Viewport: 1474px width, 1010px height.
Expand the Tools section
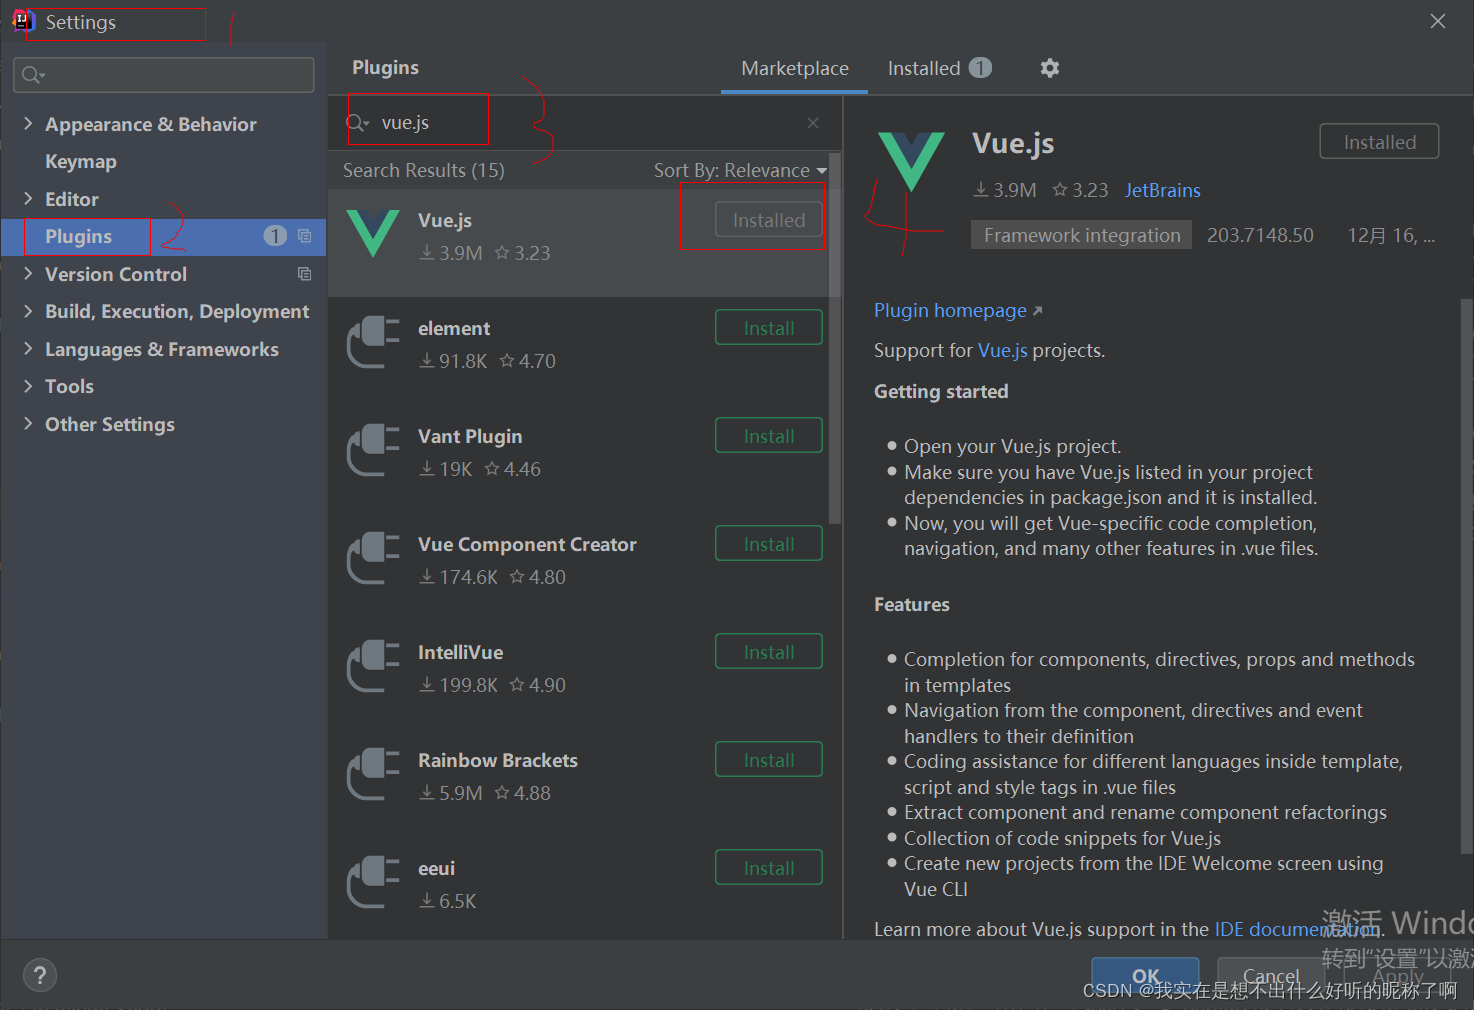28,386
